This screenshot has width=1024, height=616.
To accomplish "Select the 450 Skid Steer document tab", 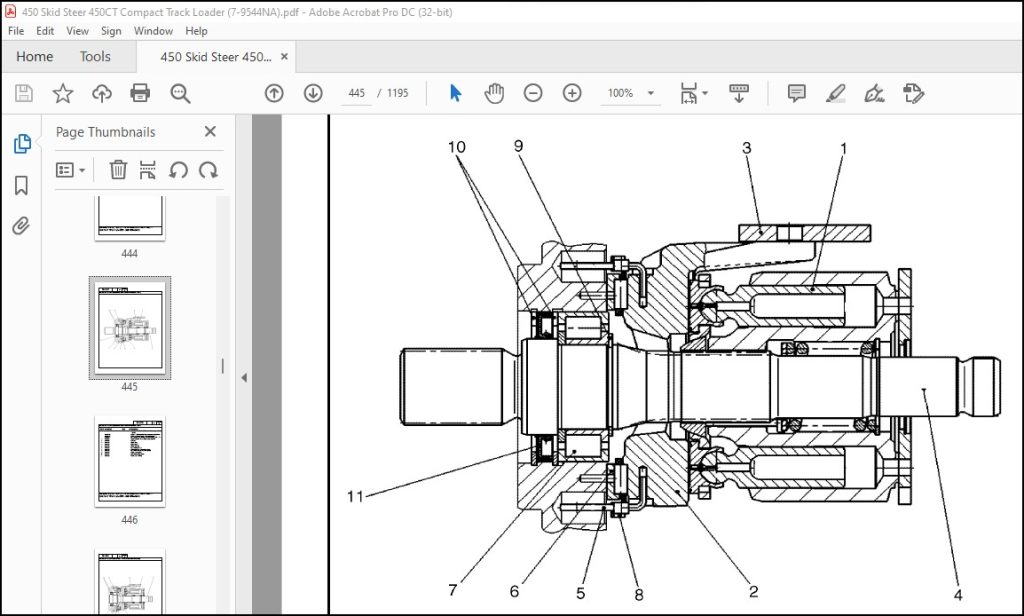I will 216,57.
